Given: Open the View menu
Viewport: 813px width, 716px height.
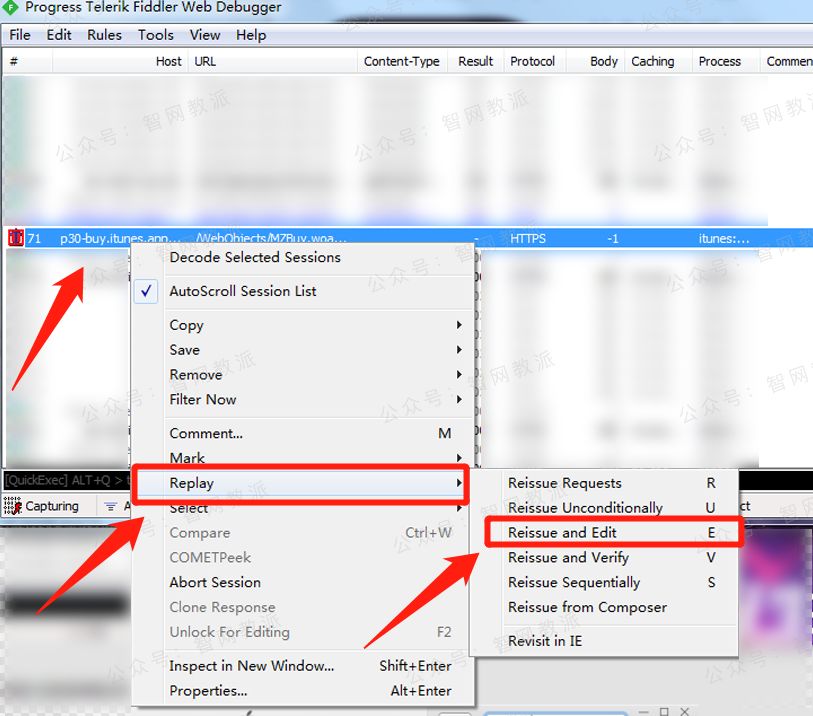Looking at the screenshot, I should click(x=205, y=35).
